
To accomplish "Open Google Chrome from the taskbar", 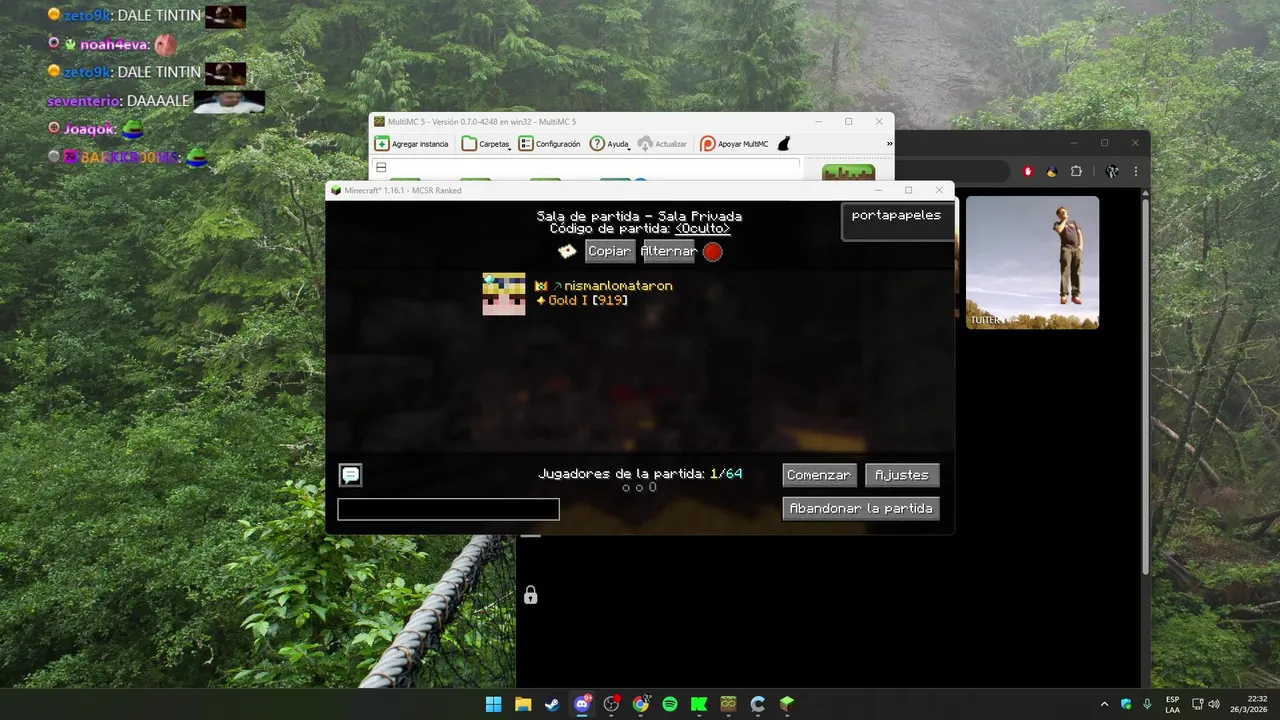I will point(640,704).
